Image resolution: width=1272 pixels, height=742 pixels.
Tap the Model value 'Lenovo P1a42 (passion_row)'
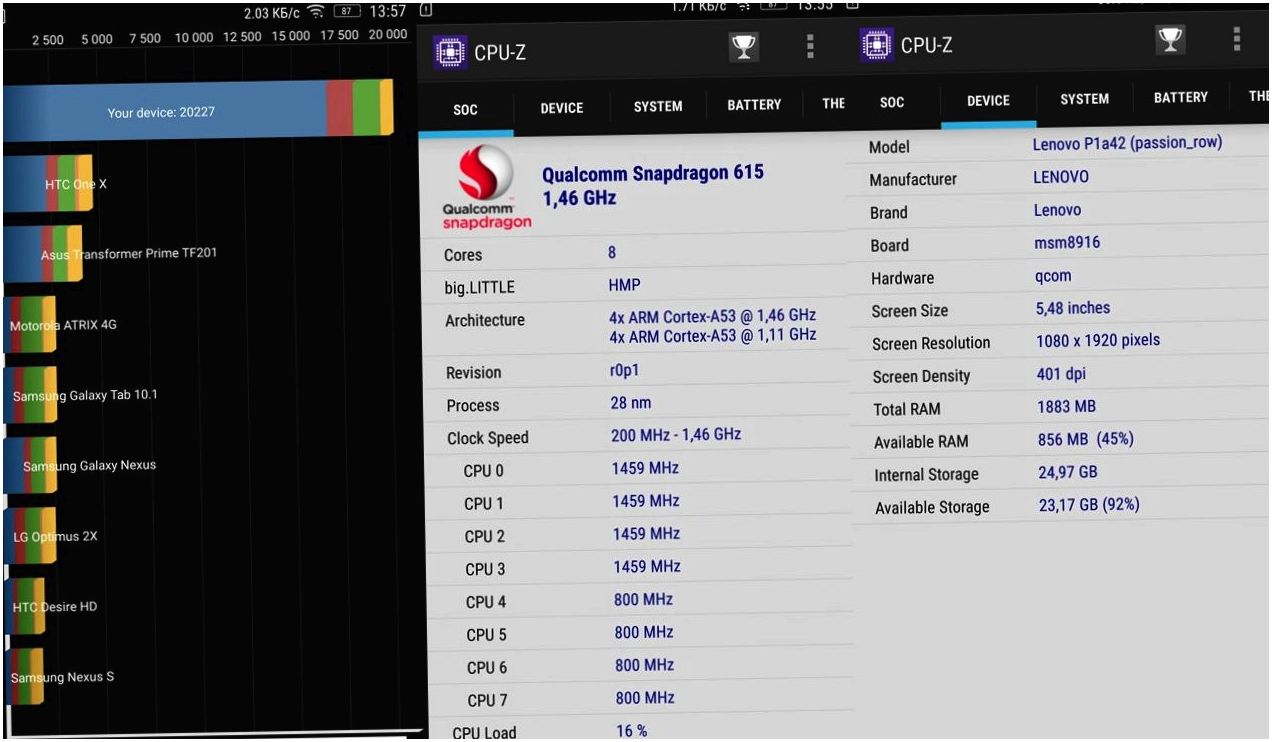(1127, 143)
